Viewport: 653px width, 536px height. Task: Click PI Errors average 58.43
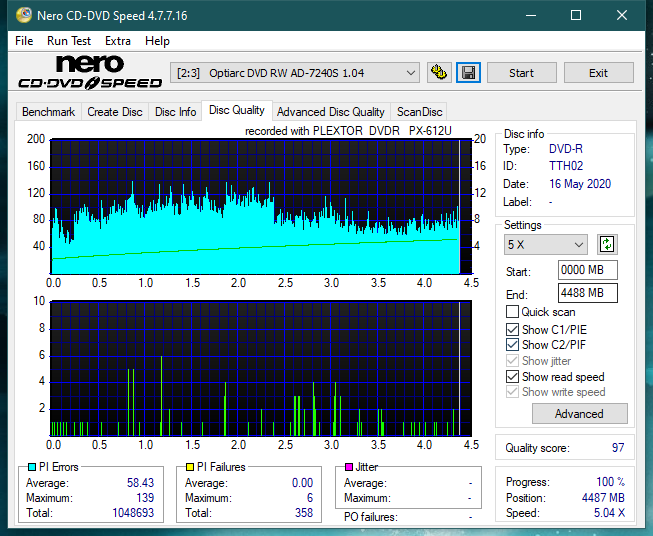pos(140,483)
